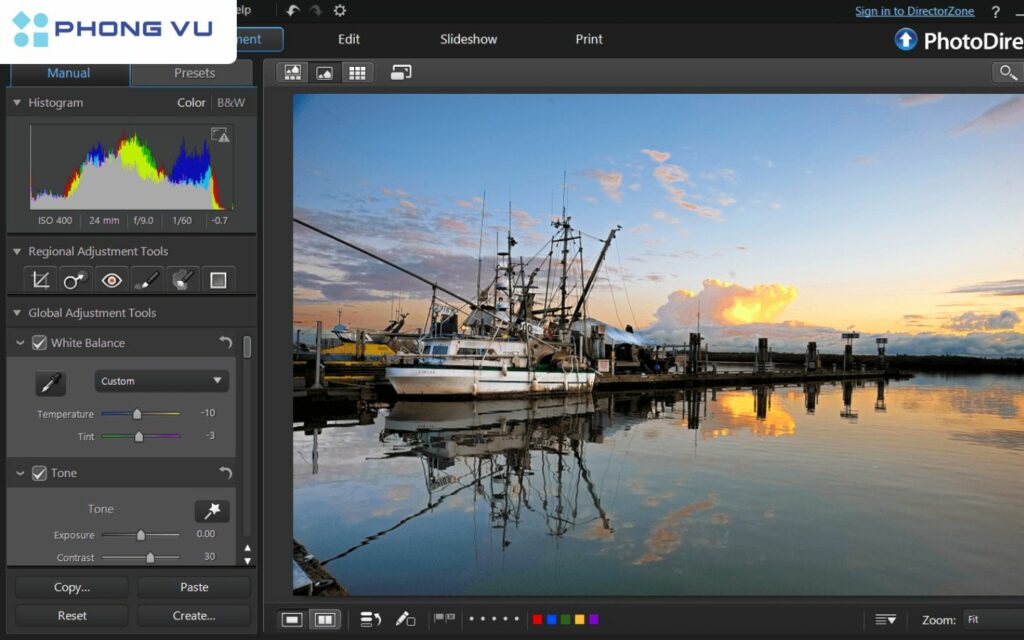Viewport: 1024px width, 640px height.
Task: Select the Spot Removal tool
Action: coord(76,280)
